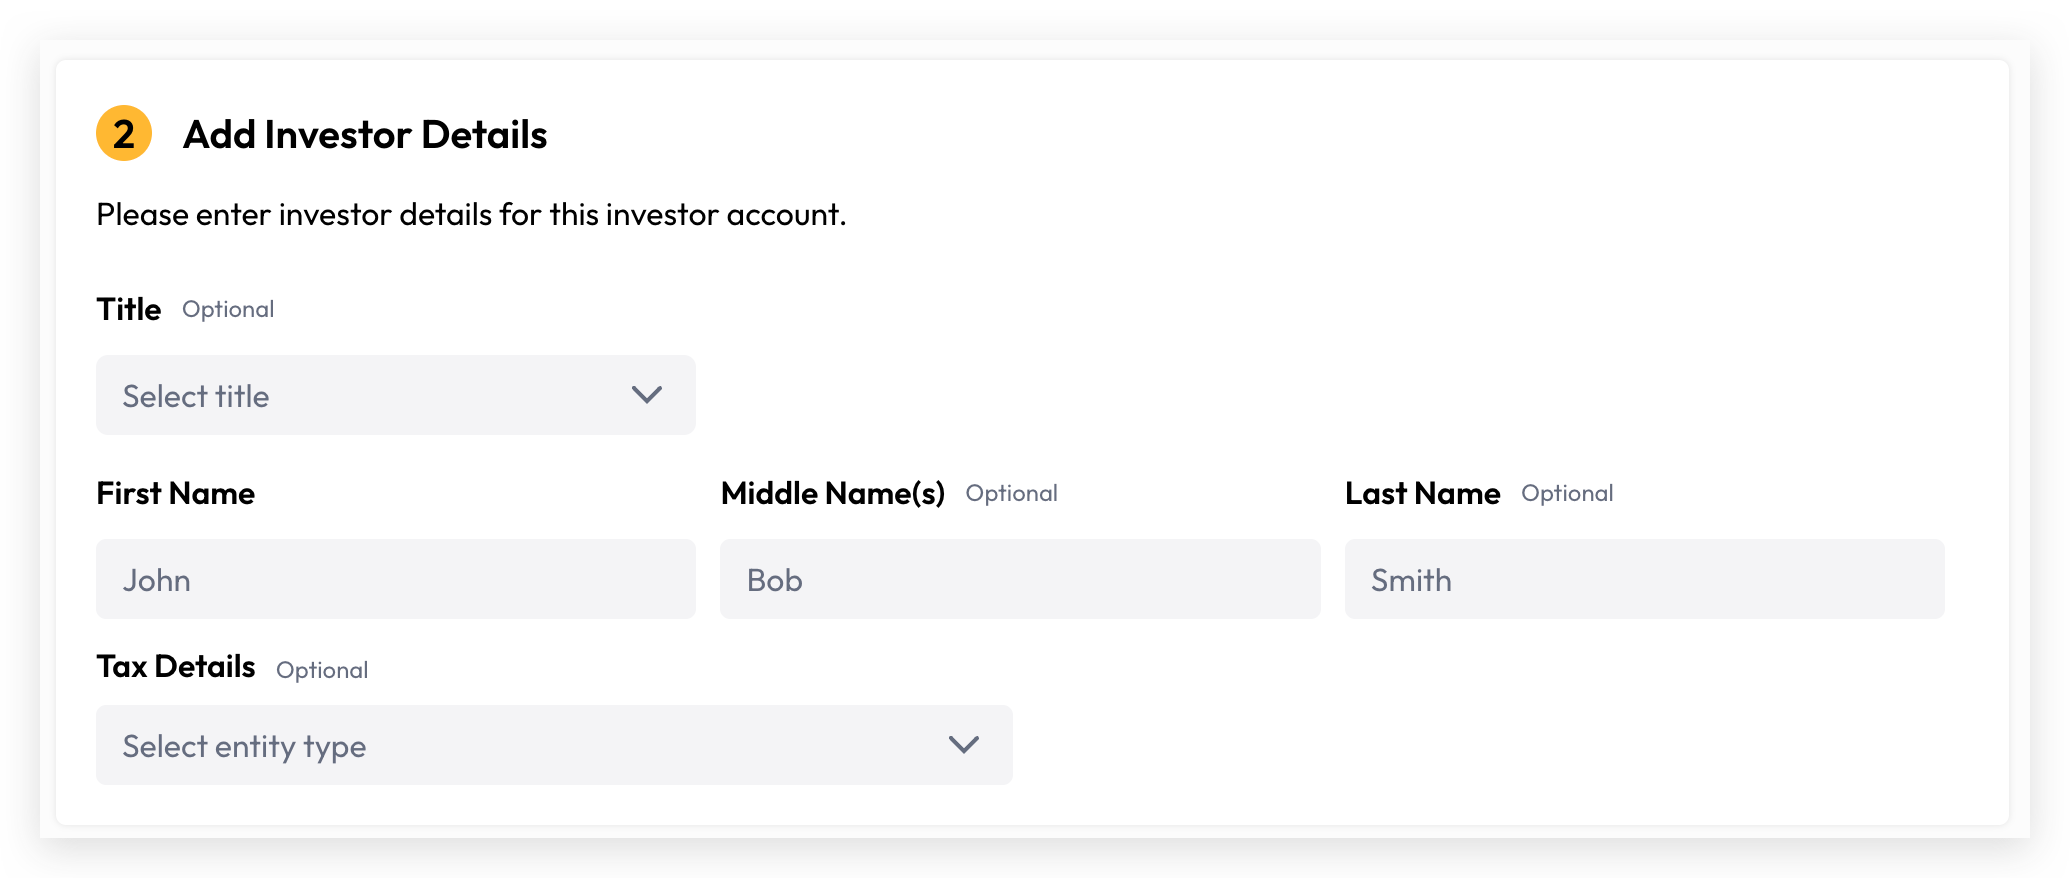The image size is (2070, 878).
Task: Open the Select entity type dropdown
Action: click(554, 745)
